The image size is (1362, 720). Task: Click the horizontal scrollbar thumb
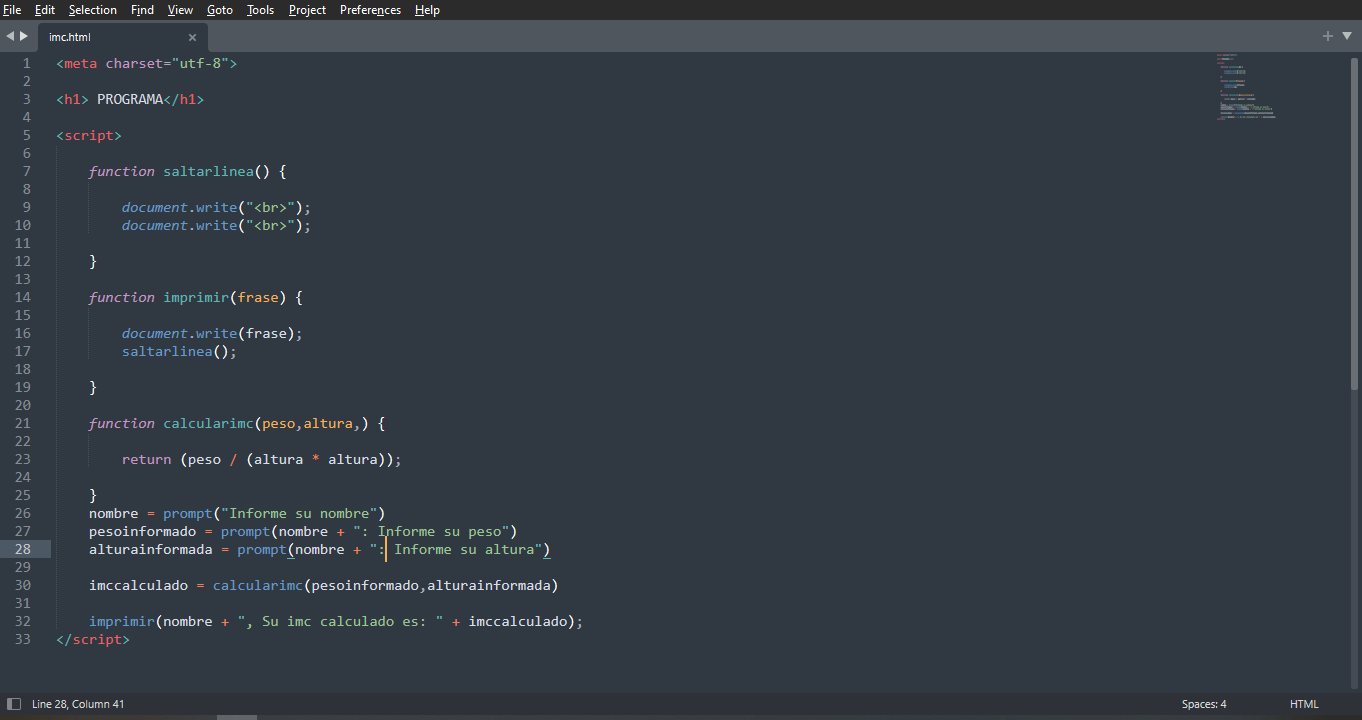tap(237, 717)
